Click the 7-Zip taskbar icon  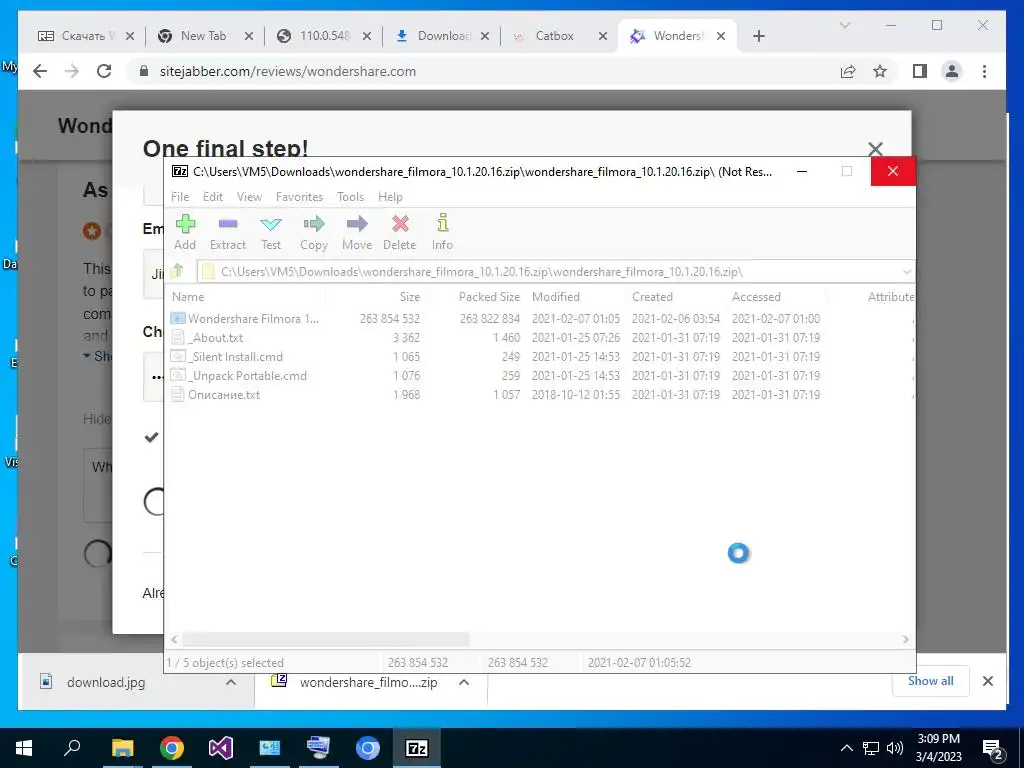pyautogui.click(x=417, y=748)
